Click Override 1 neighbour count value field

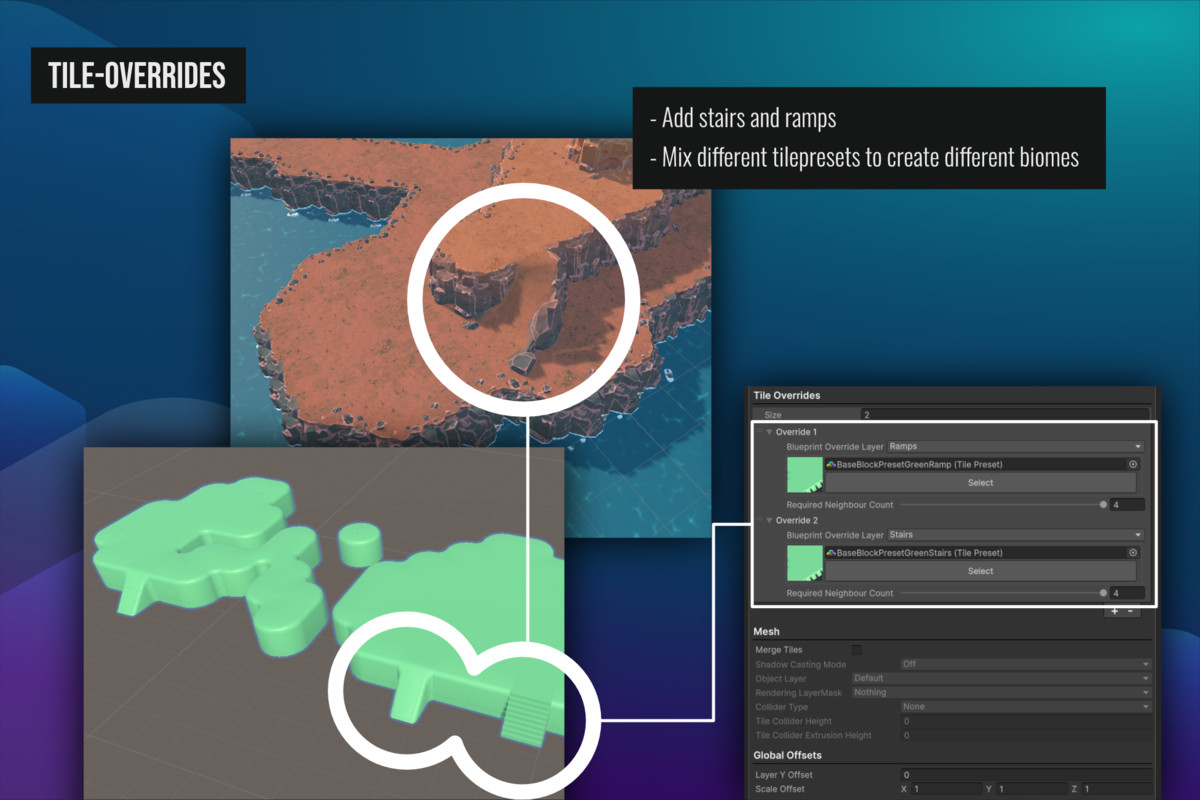pyautogui.click(x=1127, y=505)
